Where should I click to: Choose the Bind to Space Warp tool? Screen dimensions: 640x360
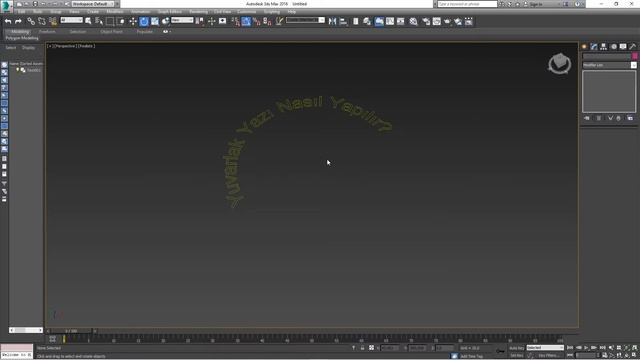tap(53, 21)
